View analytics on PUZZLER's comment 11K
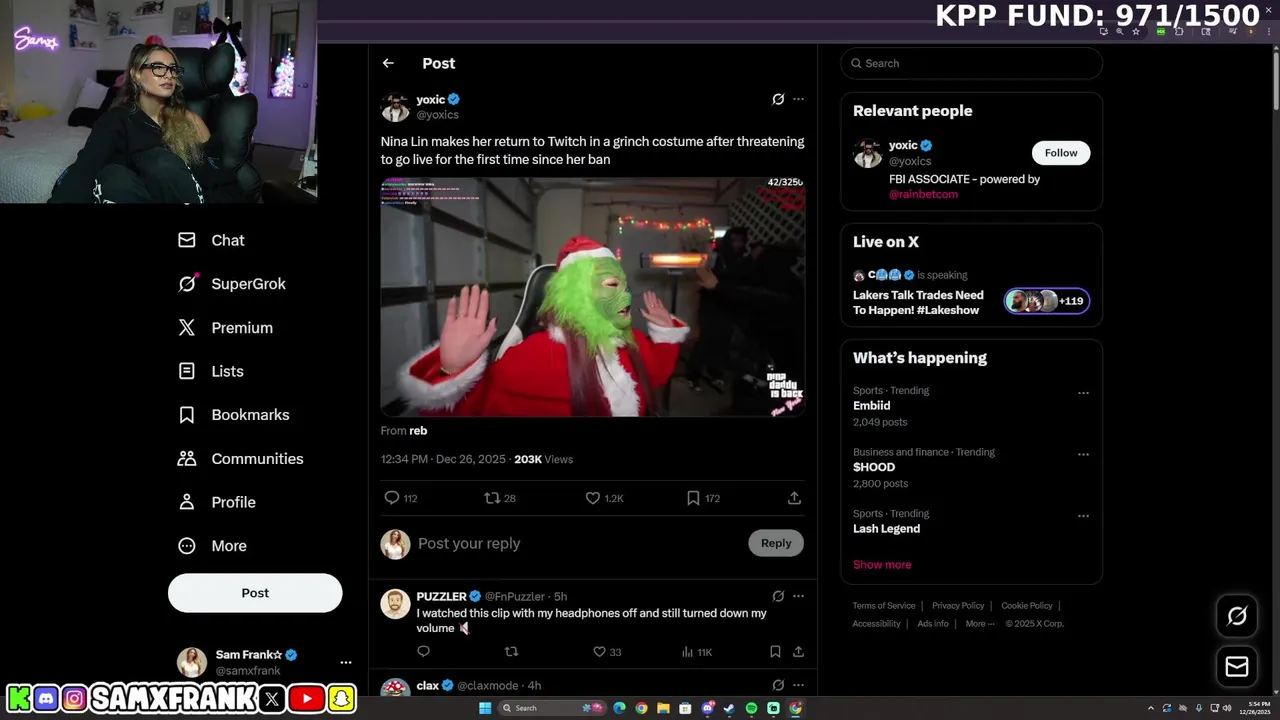The image size is (1280, 720). [696, 652]
